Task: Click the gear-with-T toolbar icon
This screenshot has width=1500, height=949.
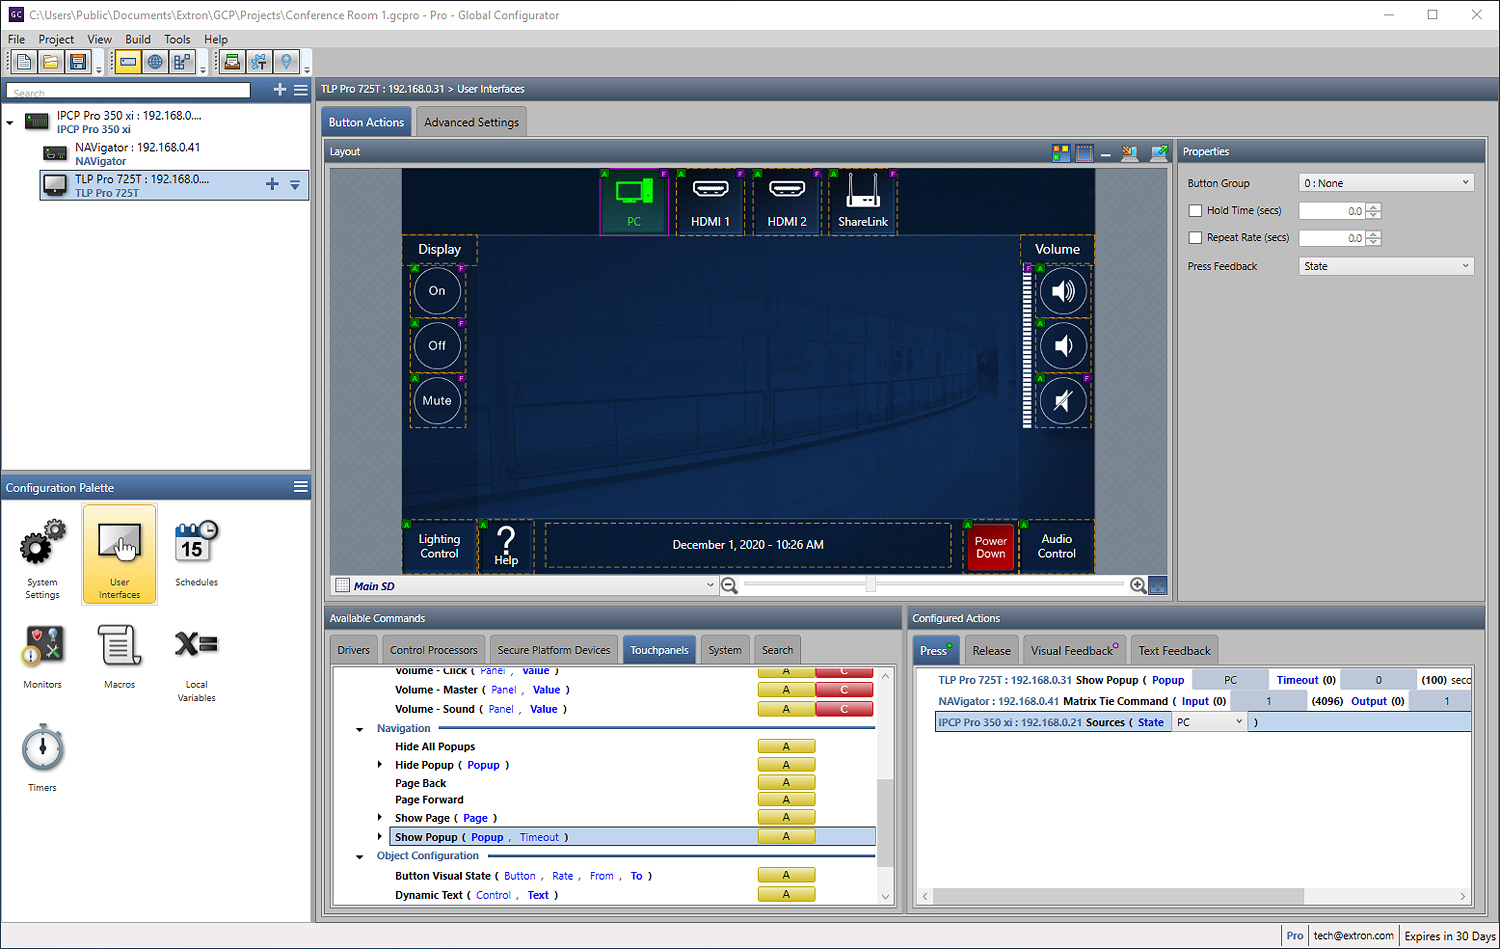Action: (259, 62)
